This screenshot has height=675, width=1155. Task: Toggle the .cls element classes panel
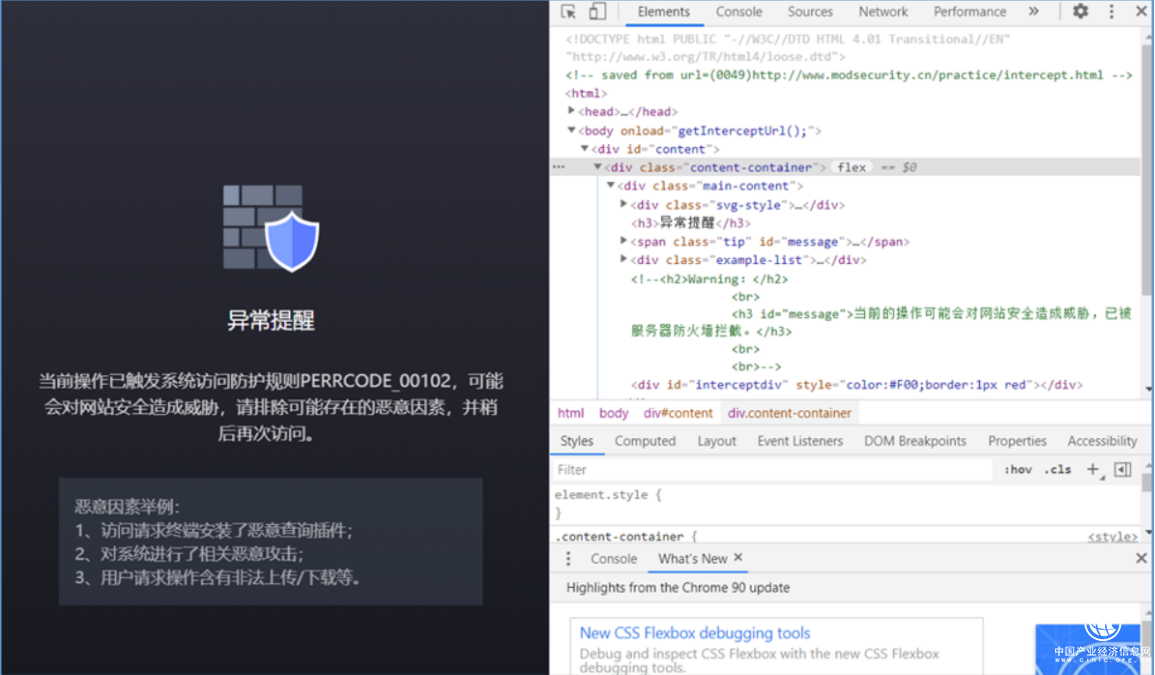1057,469
